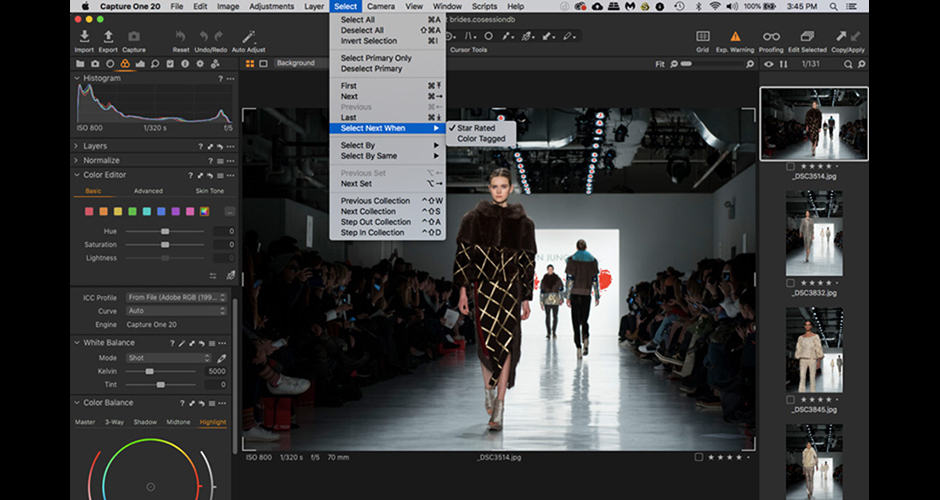Select the _DSC3832.jpg thumbnail
Image resolution: width=940 pixels, height=500 pixels.
(x=814, y=233)
